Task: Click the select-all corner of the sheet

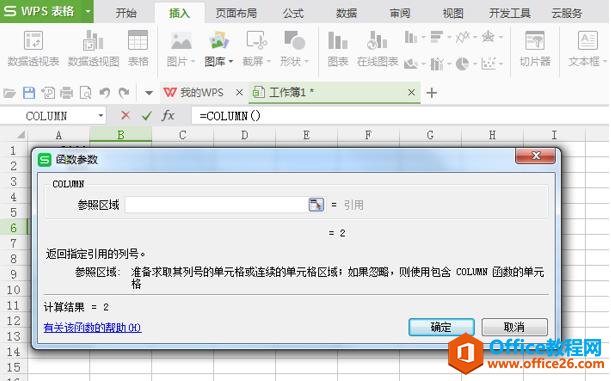Action: [x=20, y=135]
